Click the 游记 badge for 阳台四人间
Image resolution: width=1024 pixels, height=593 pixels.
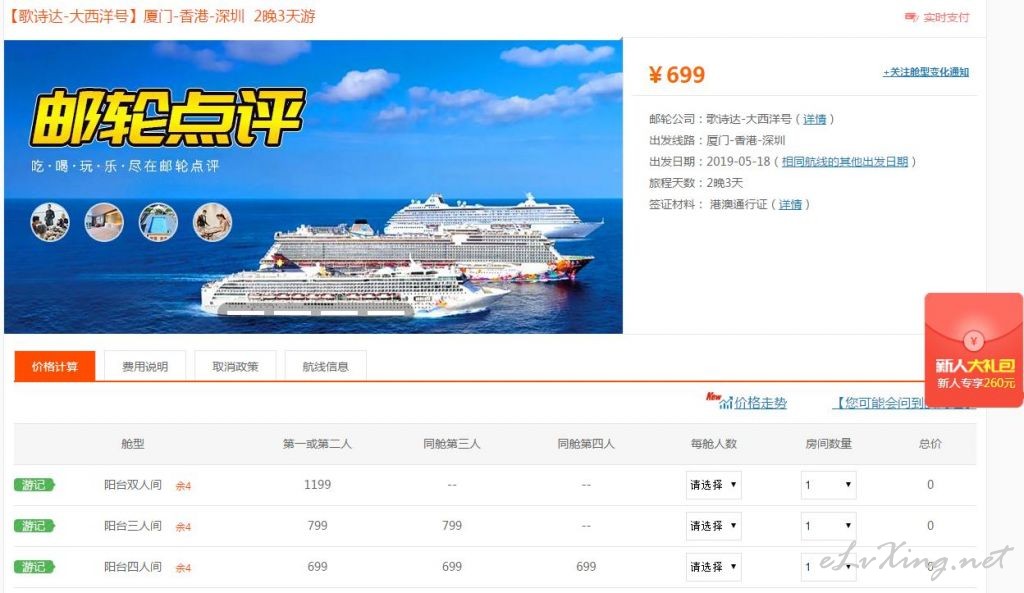click(x=34, y=567)
